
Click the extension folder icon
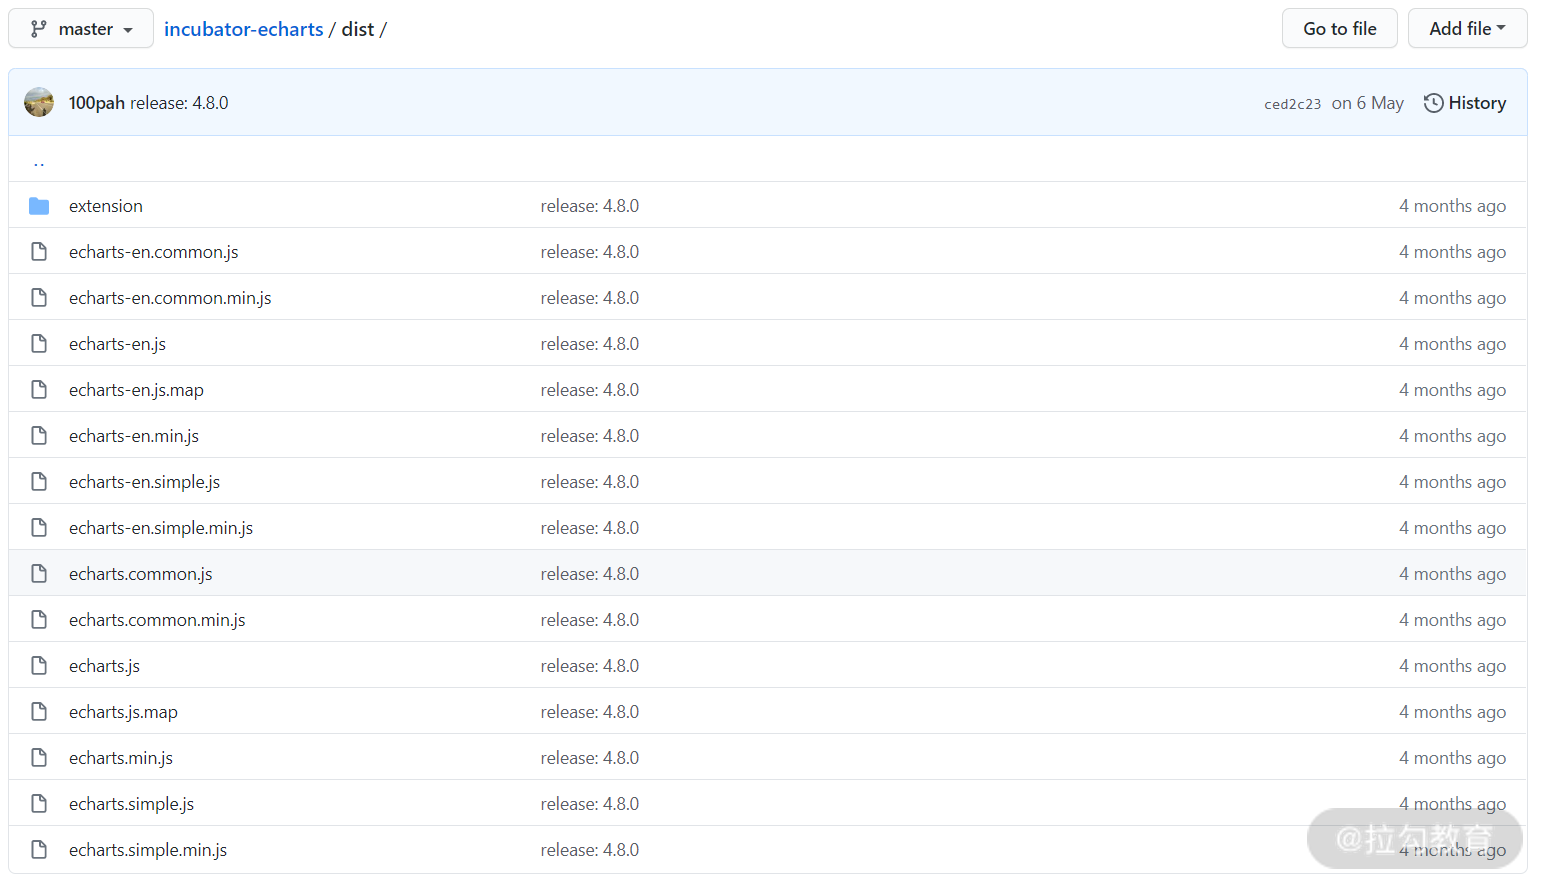pos(39,206)
